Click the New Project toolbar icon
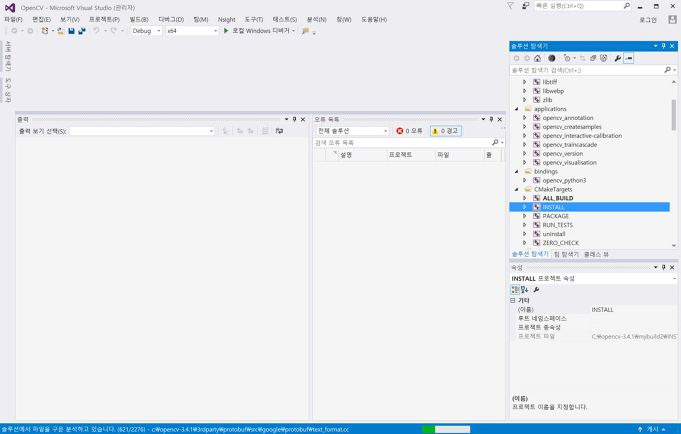 [45, 31]
